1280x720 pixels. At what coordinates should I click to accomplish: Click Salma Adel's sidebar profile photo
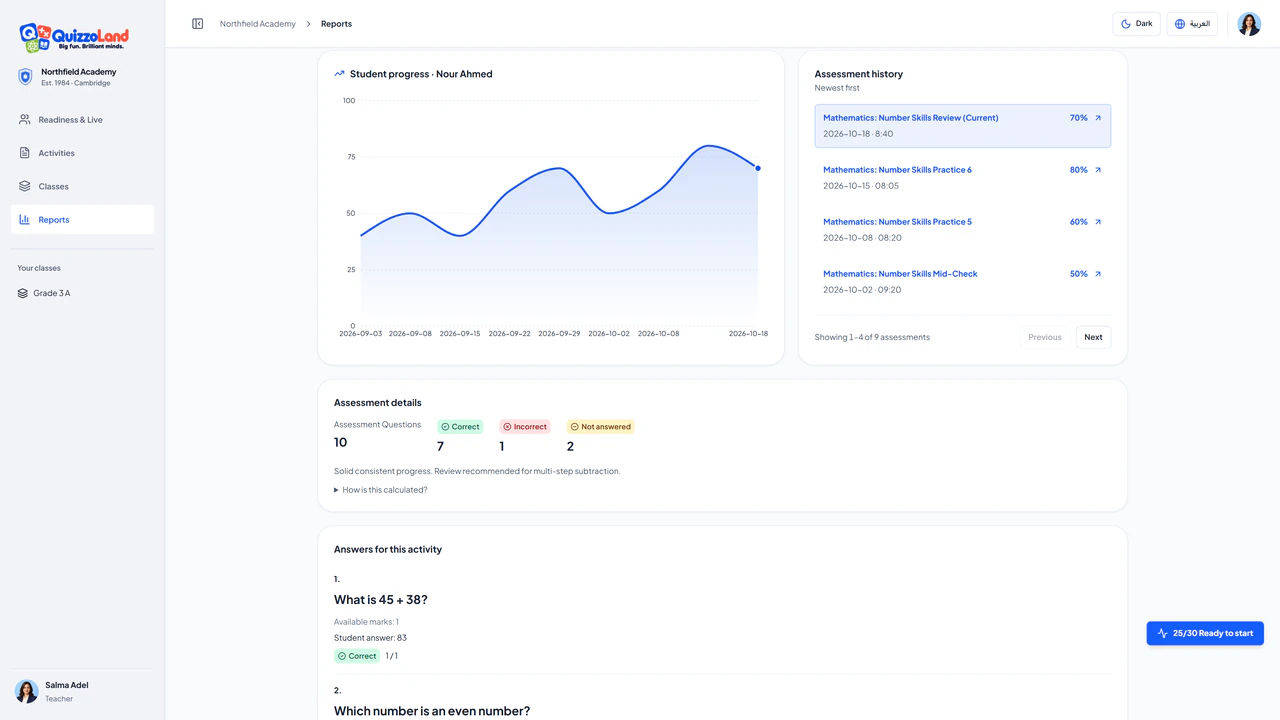pos(27,691)
